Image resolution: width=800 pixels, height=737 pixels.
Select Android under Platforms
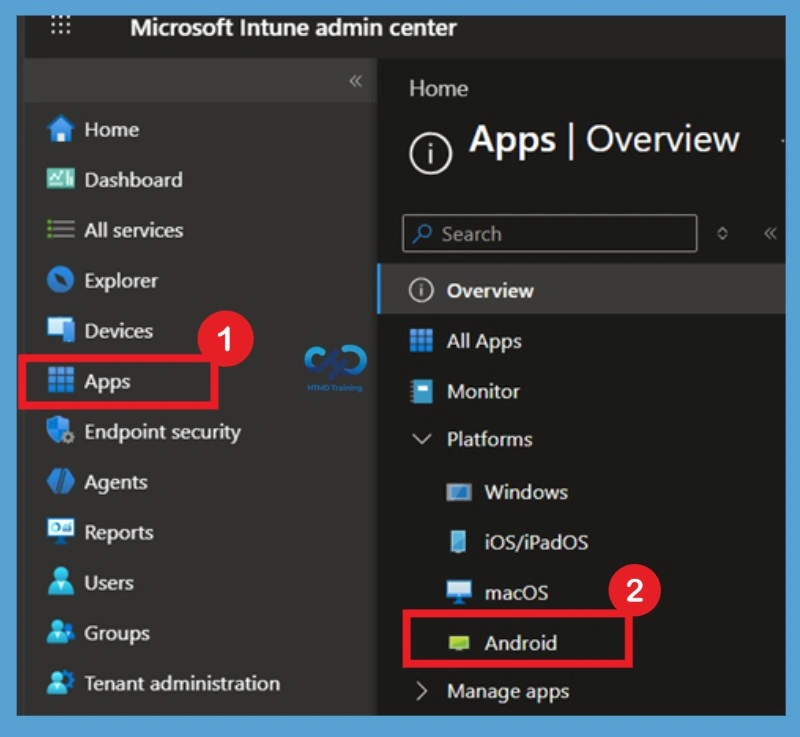tap(520, 643)
